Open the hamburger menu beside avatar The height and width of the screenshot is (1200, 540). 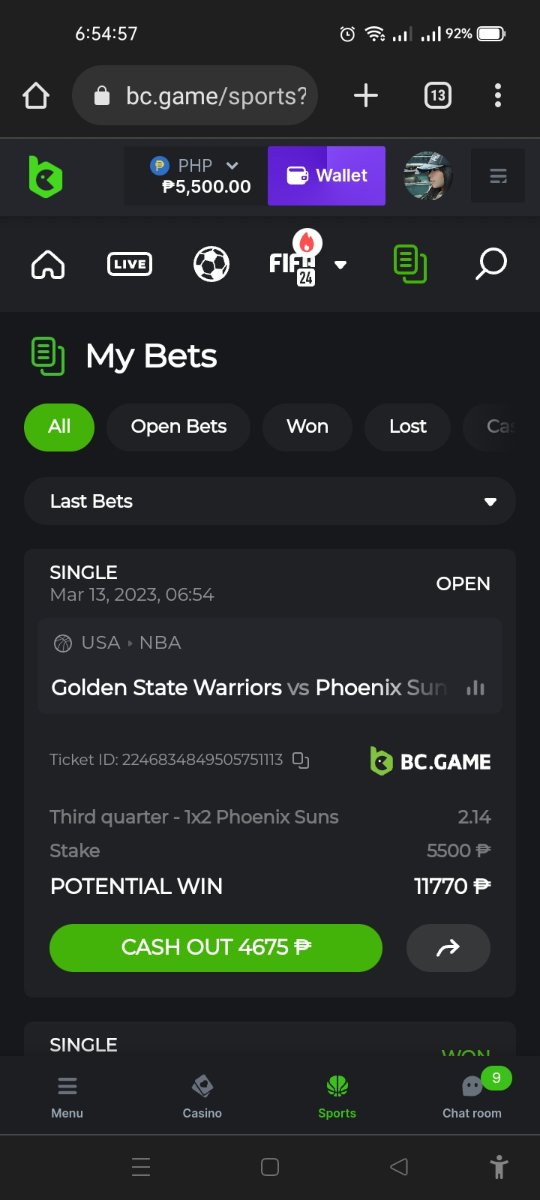tap(497, 176)
